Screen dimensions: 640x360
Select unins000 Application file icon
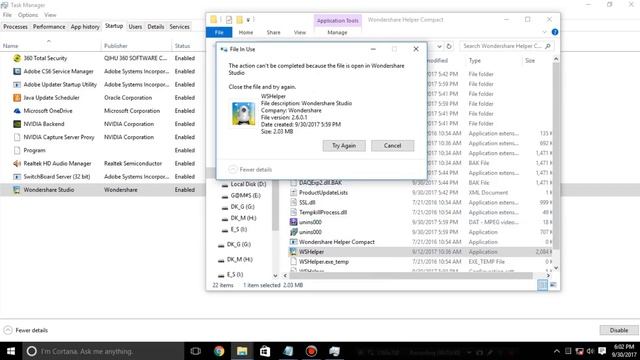click(293, 232)
